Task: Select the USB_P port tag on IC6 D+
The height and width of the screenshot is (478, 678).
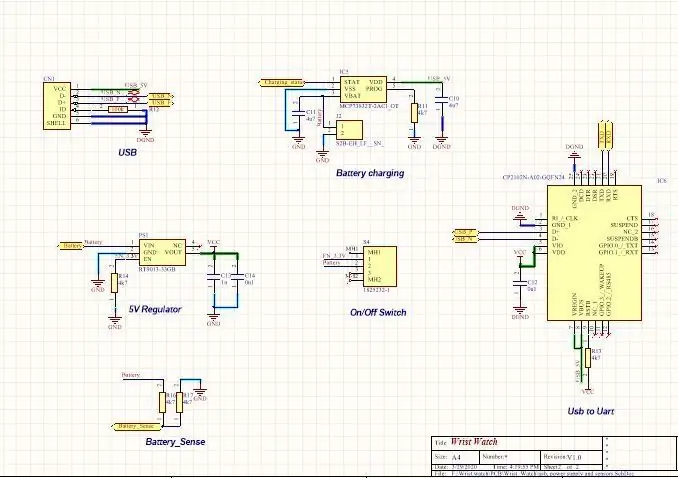Action: click(465, 232)
